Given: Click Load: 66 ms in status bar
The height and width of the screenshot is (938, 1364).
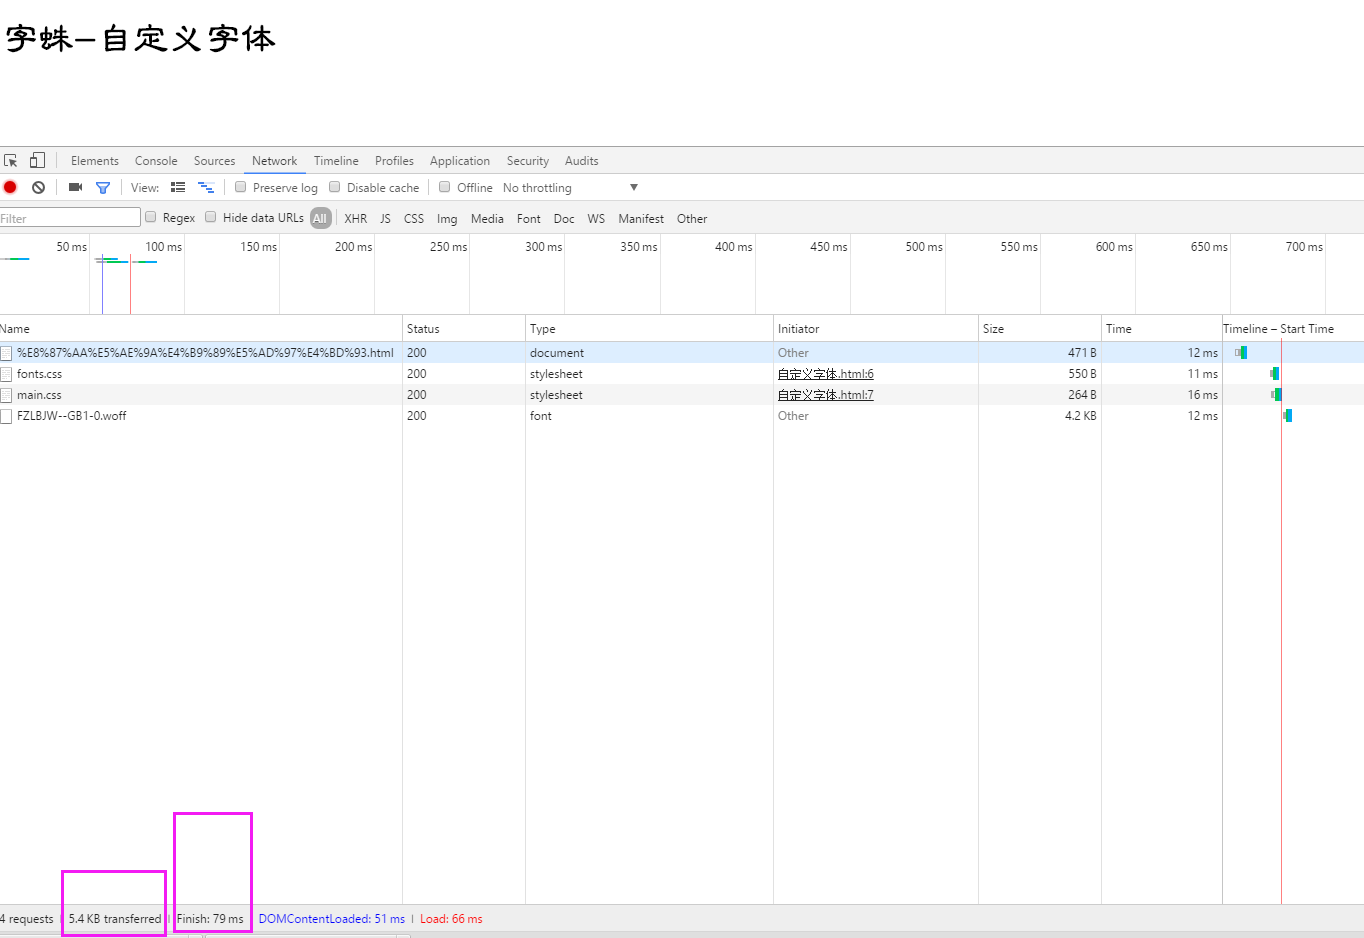Looking at the screenshot, I should [451, 919].
